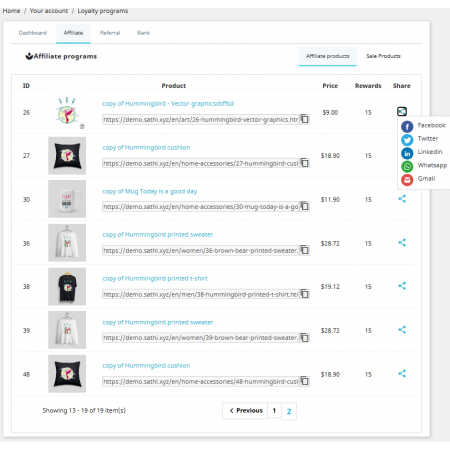The height and width of the screenshot is (450, 450).
Task: Choose the LinkedIn share icon
Action: [x=407, y=153]
